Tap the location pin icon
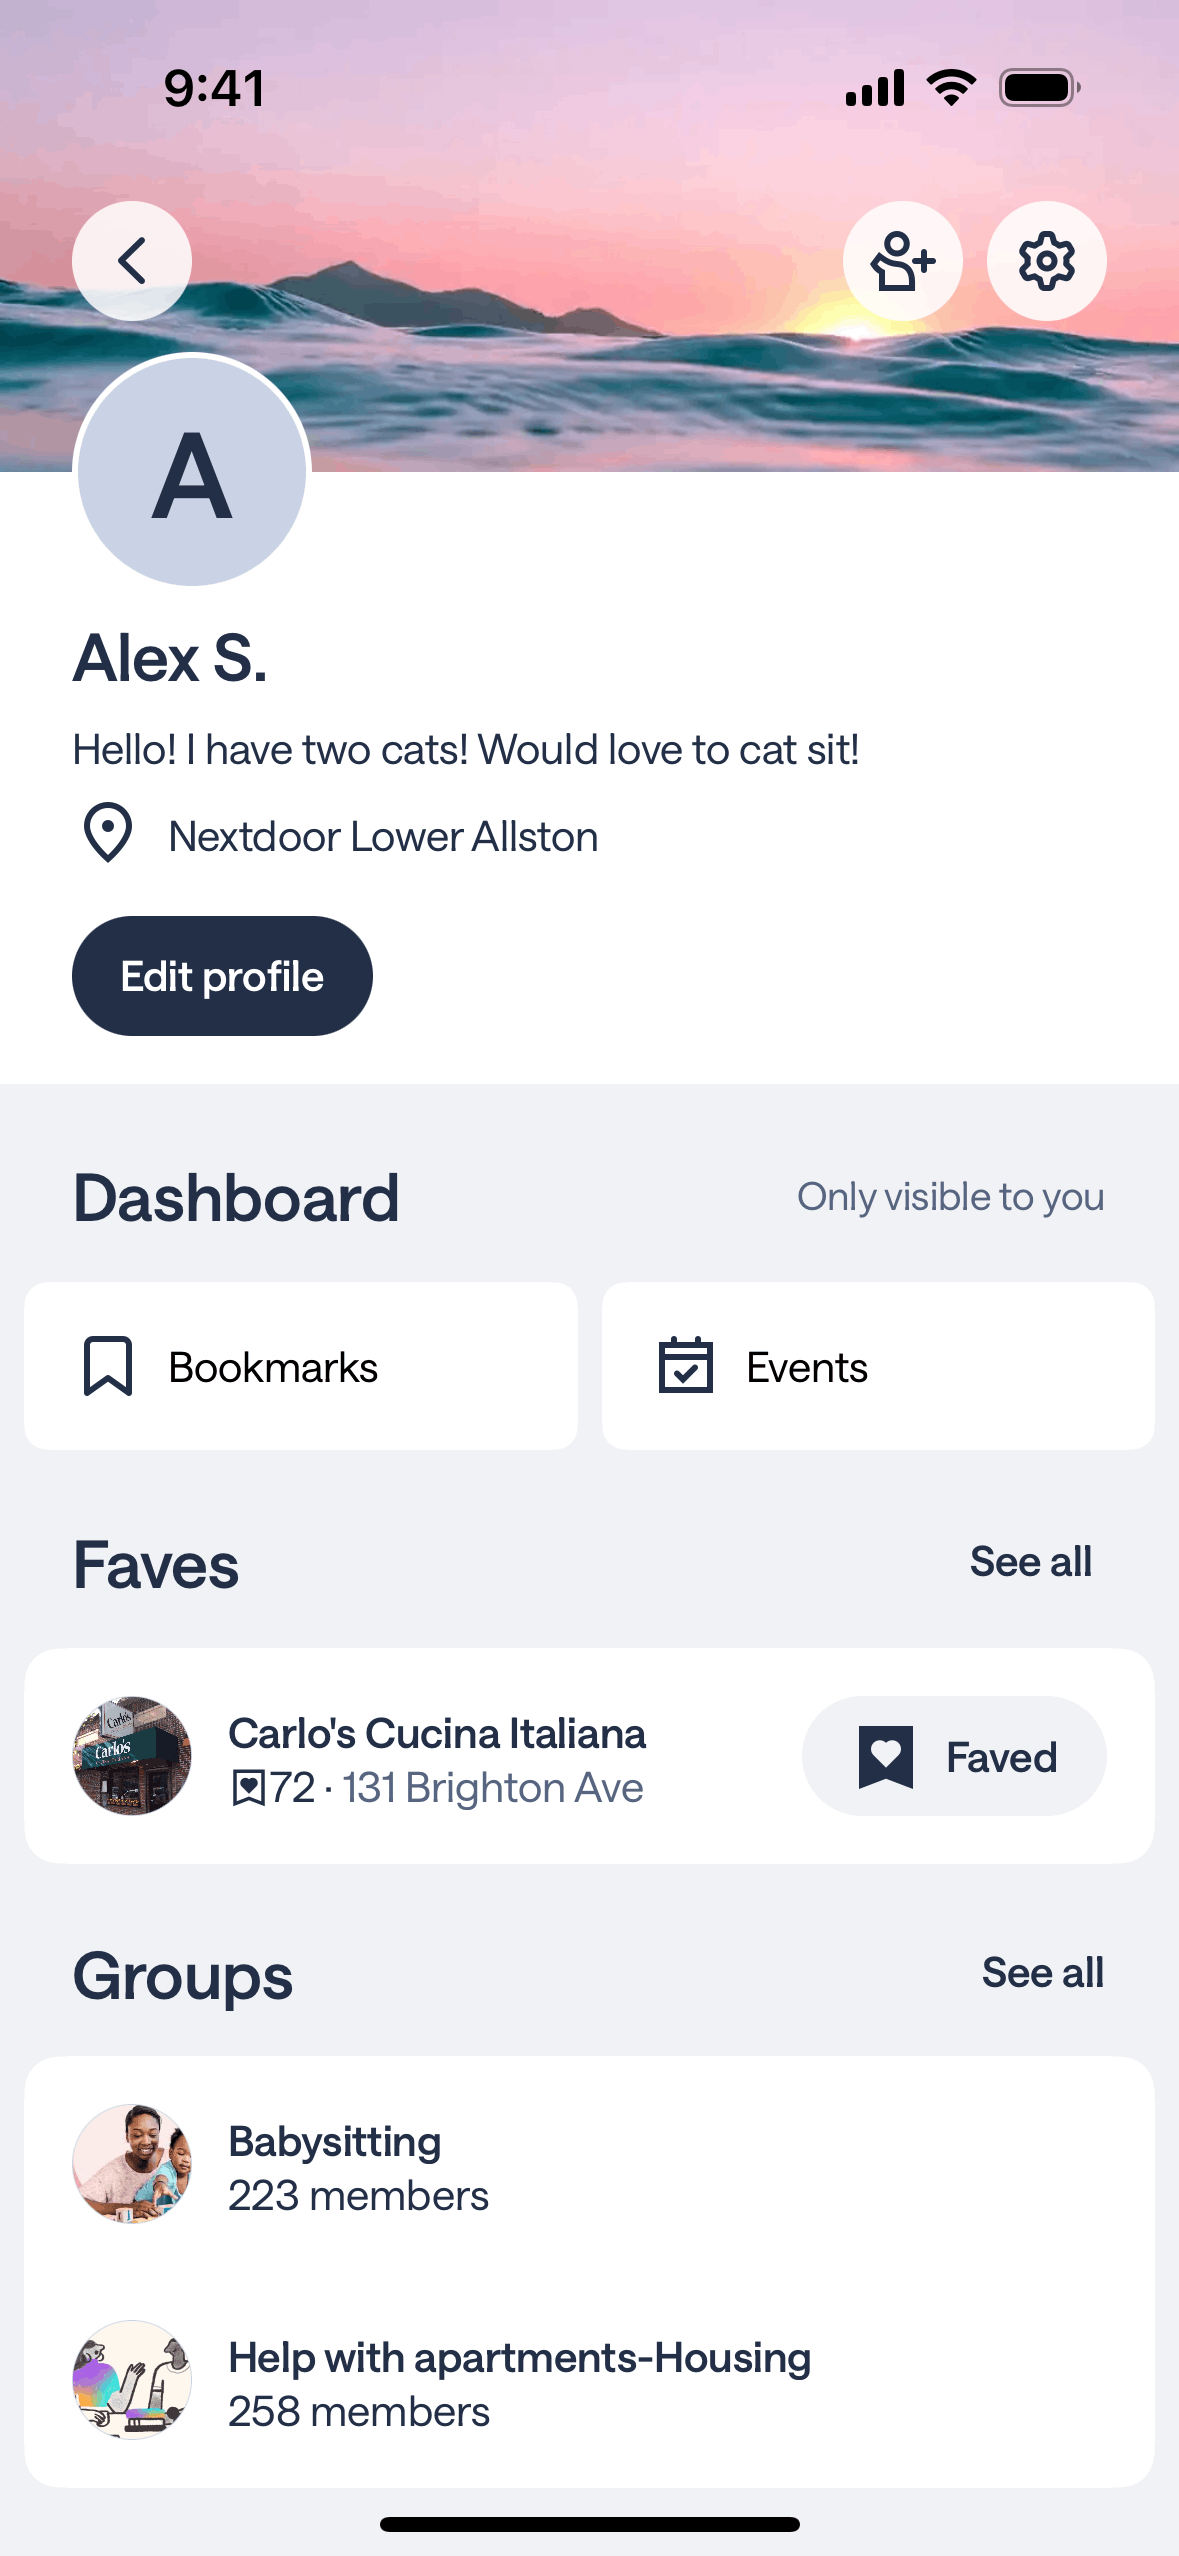Viewport: 1179px width, 2556px height. [x=108, y=832]
